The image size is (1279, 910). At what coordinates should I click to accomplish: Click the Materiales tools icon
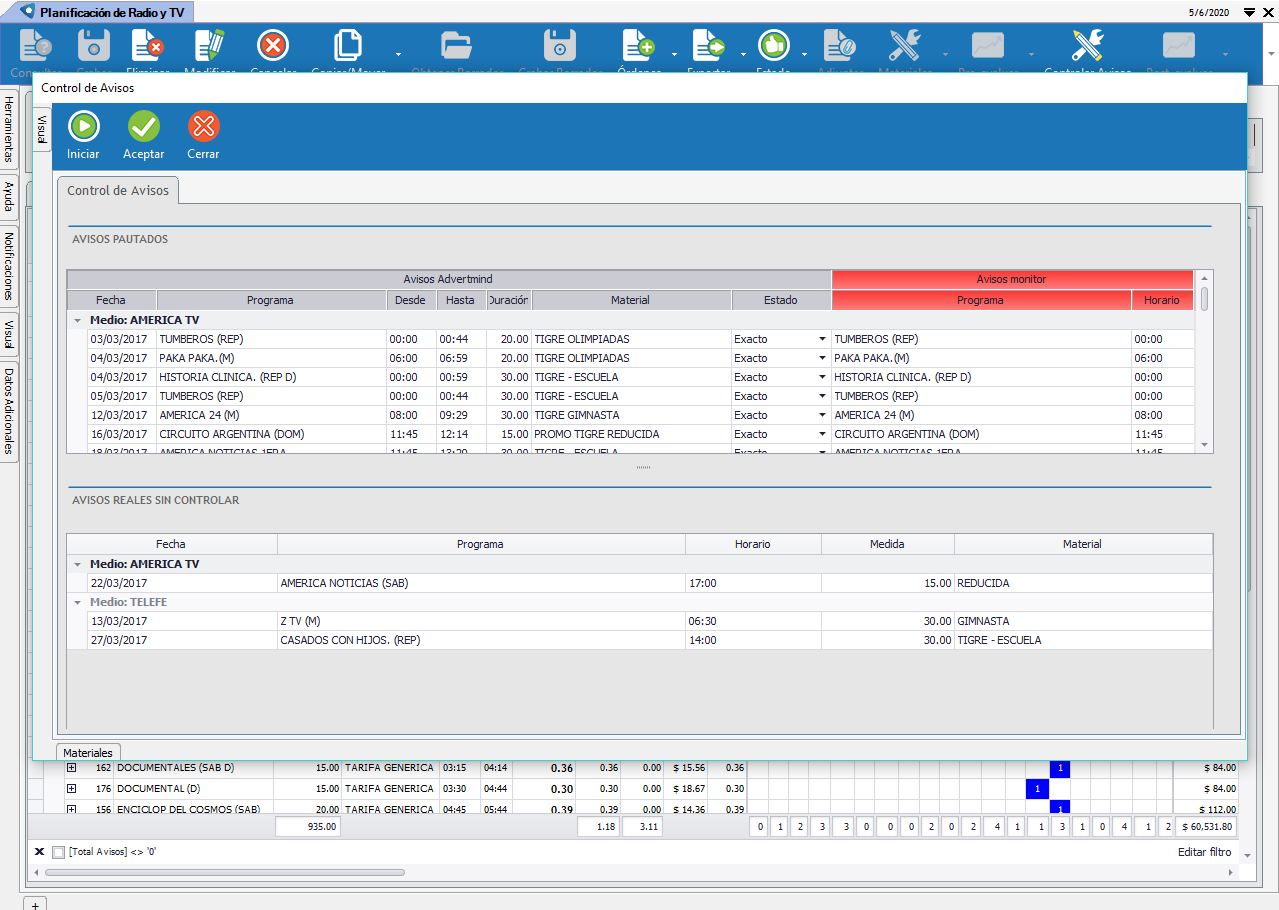tap(904, 46)
